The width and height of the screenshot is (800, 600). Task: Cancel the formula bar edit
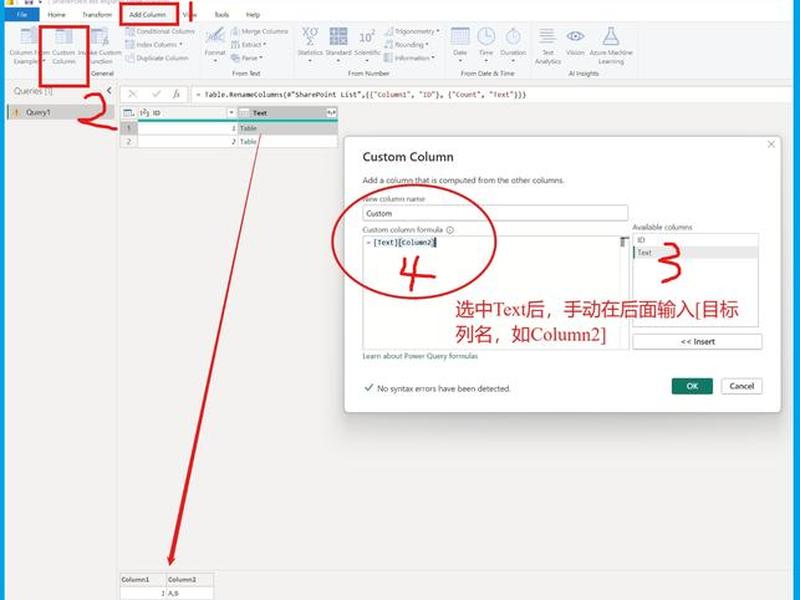click(133, 94)
